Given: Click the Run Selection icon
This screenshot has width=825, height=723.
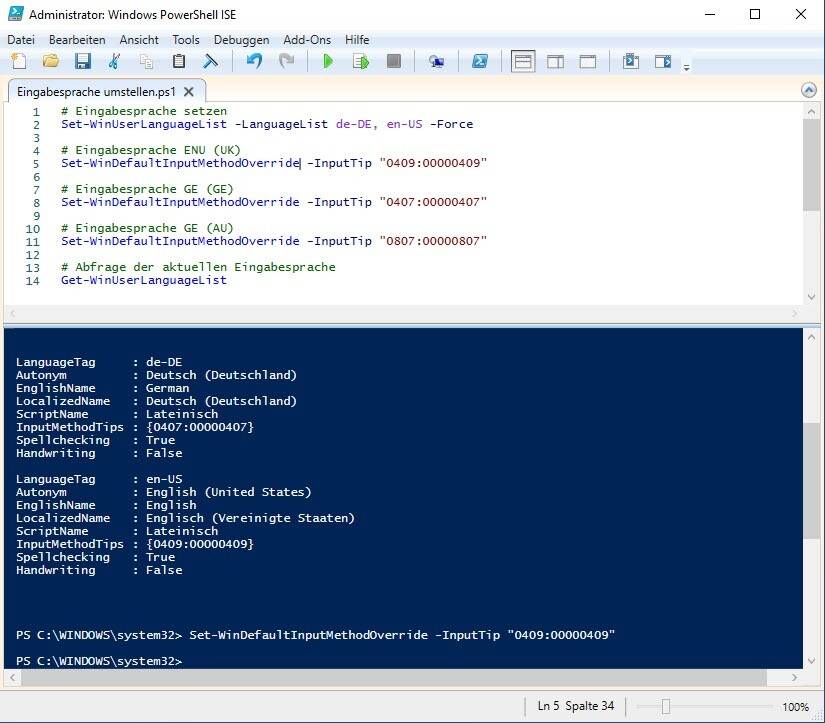Looking at the screenshot, I should click(x=360, y=62).
